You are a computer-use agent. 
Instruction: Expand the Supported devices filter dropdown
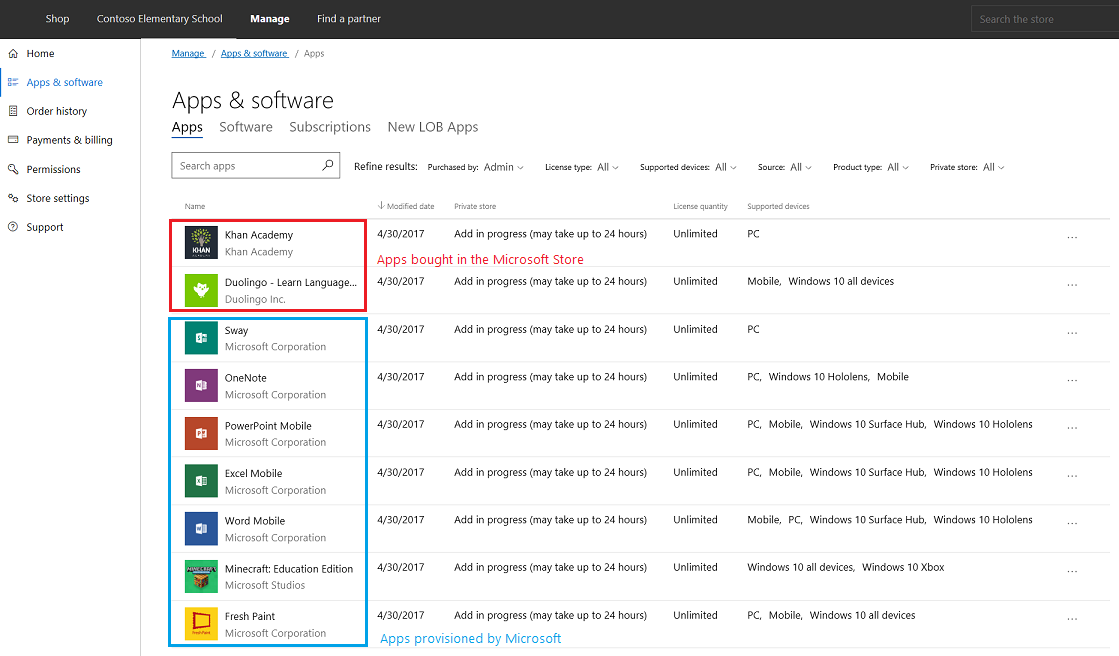click(x=725, y=168)
